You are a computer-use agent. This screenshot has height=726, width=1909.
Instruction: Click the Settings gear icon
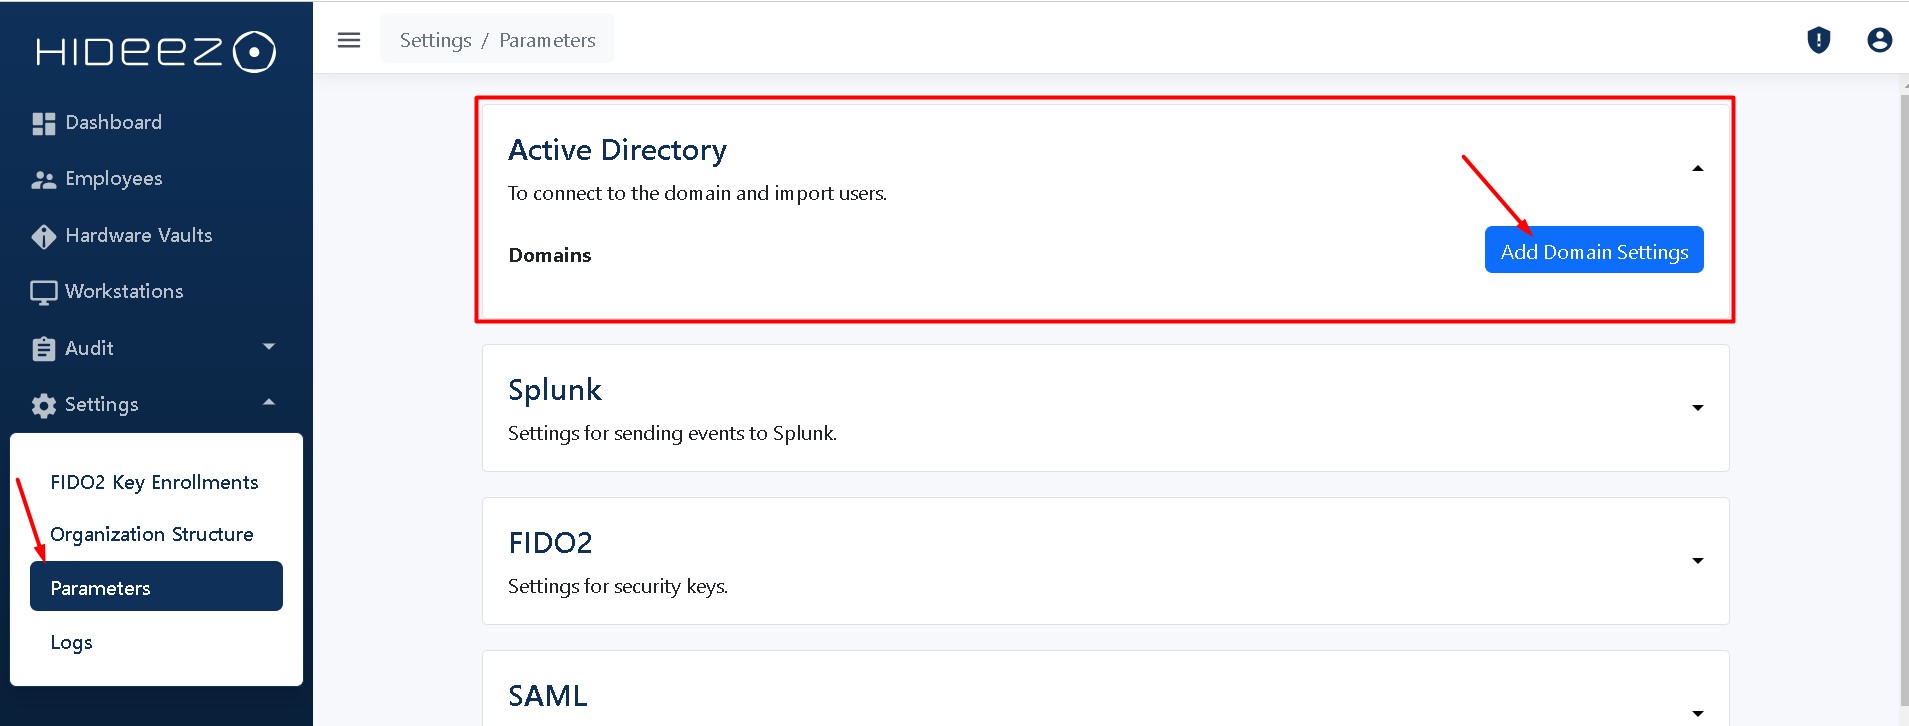point(43,405)
